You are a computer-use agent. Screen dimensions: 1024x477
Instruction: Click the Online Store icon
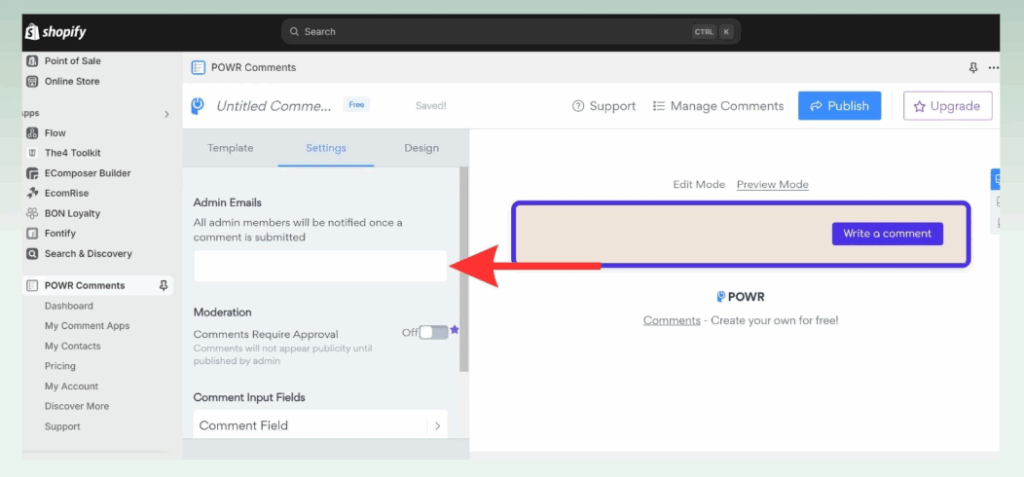click(x=32, y=82)
